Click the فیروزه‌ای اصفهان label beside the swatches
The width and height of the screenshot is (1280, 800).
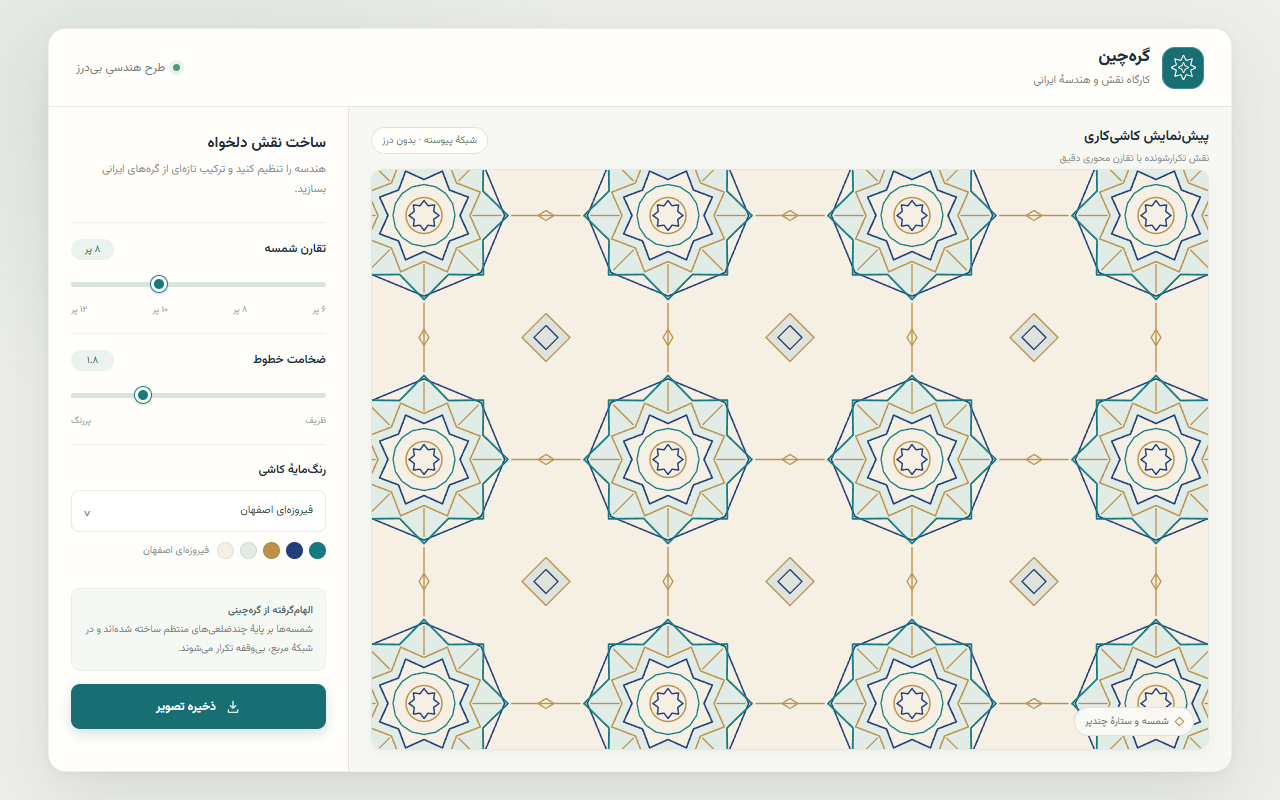pyautogui.click(x=176, y=550)
